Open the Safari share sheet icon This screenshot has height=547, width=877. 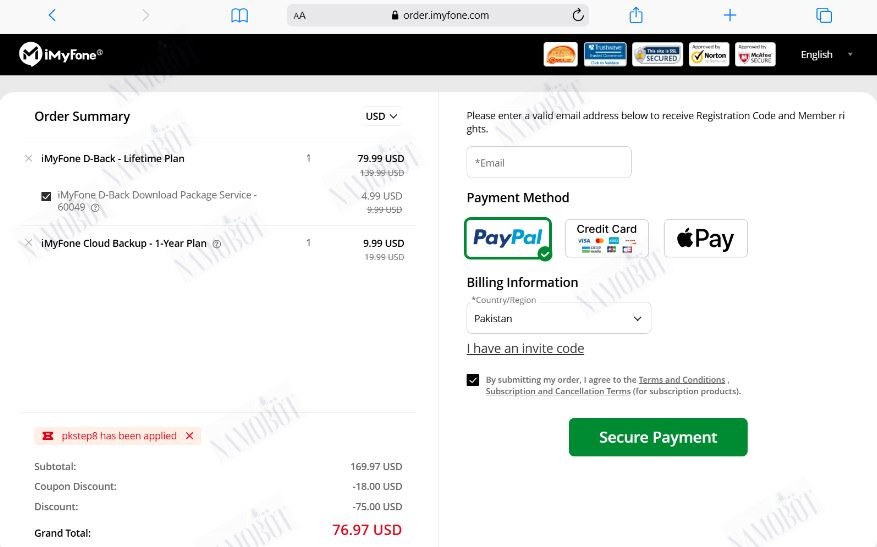(636, 15)
